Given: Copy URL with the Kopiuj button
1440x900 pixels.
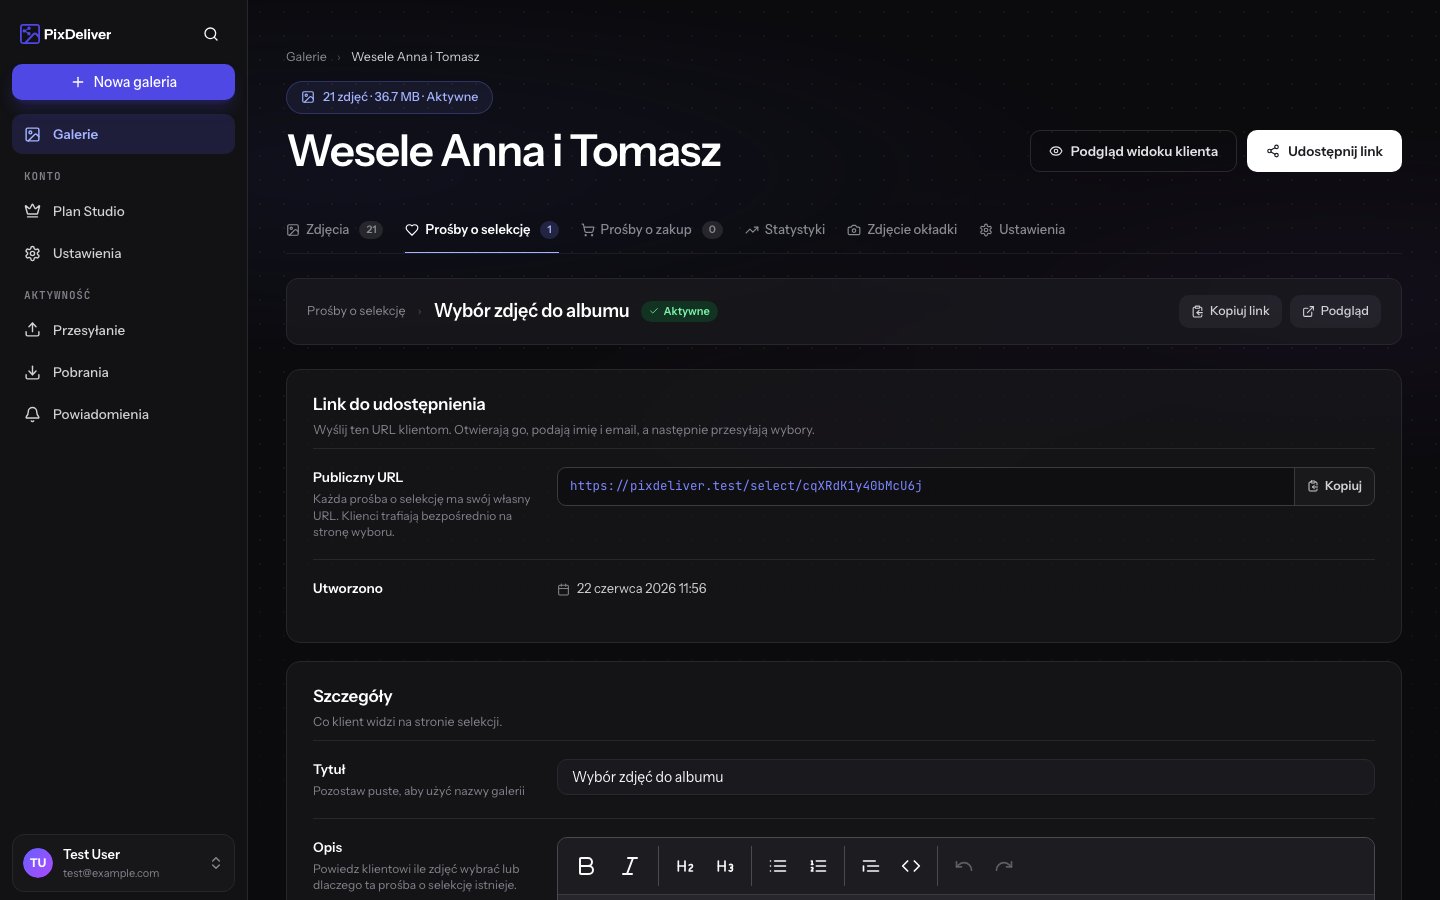Looking at the screenshot, I should coord(1334,486).
